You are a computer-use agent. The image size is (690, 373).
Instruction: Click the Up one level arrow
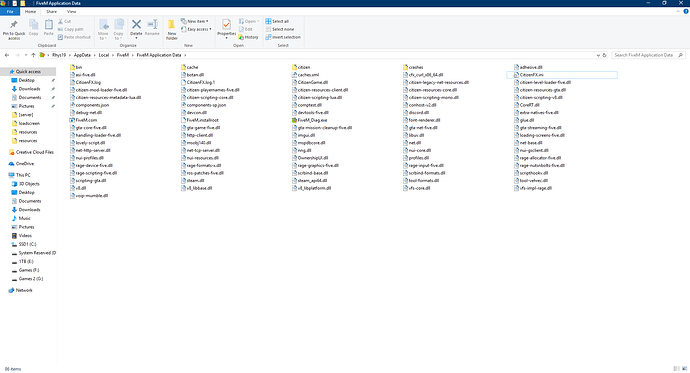pyautogui.click(x=33, y=55)
